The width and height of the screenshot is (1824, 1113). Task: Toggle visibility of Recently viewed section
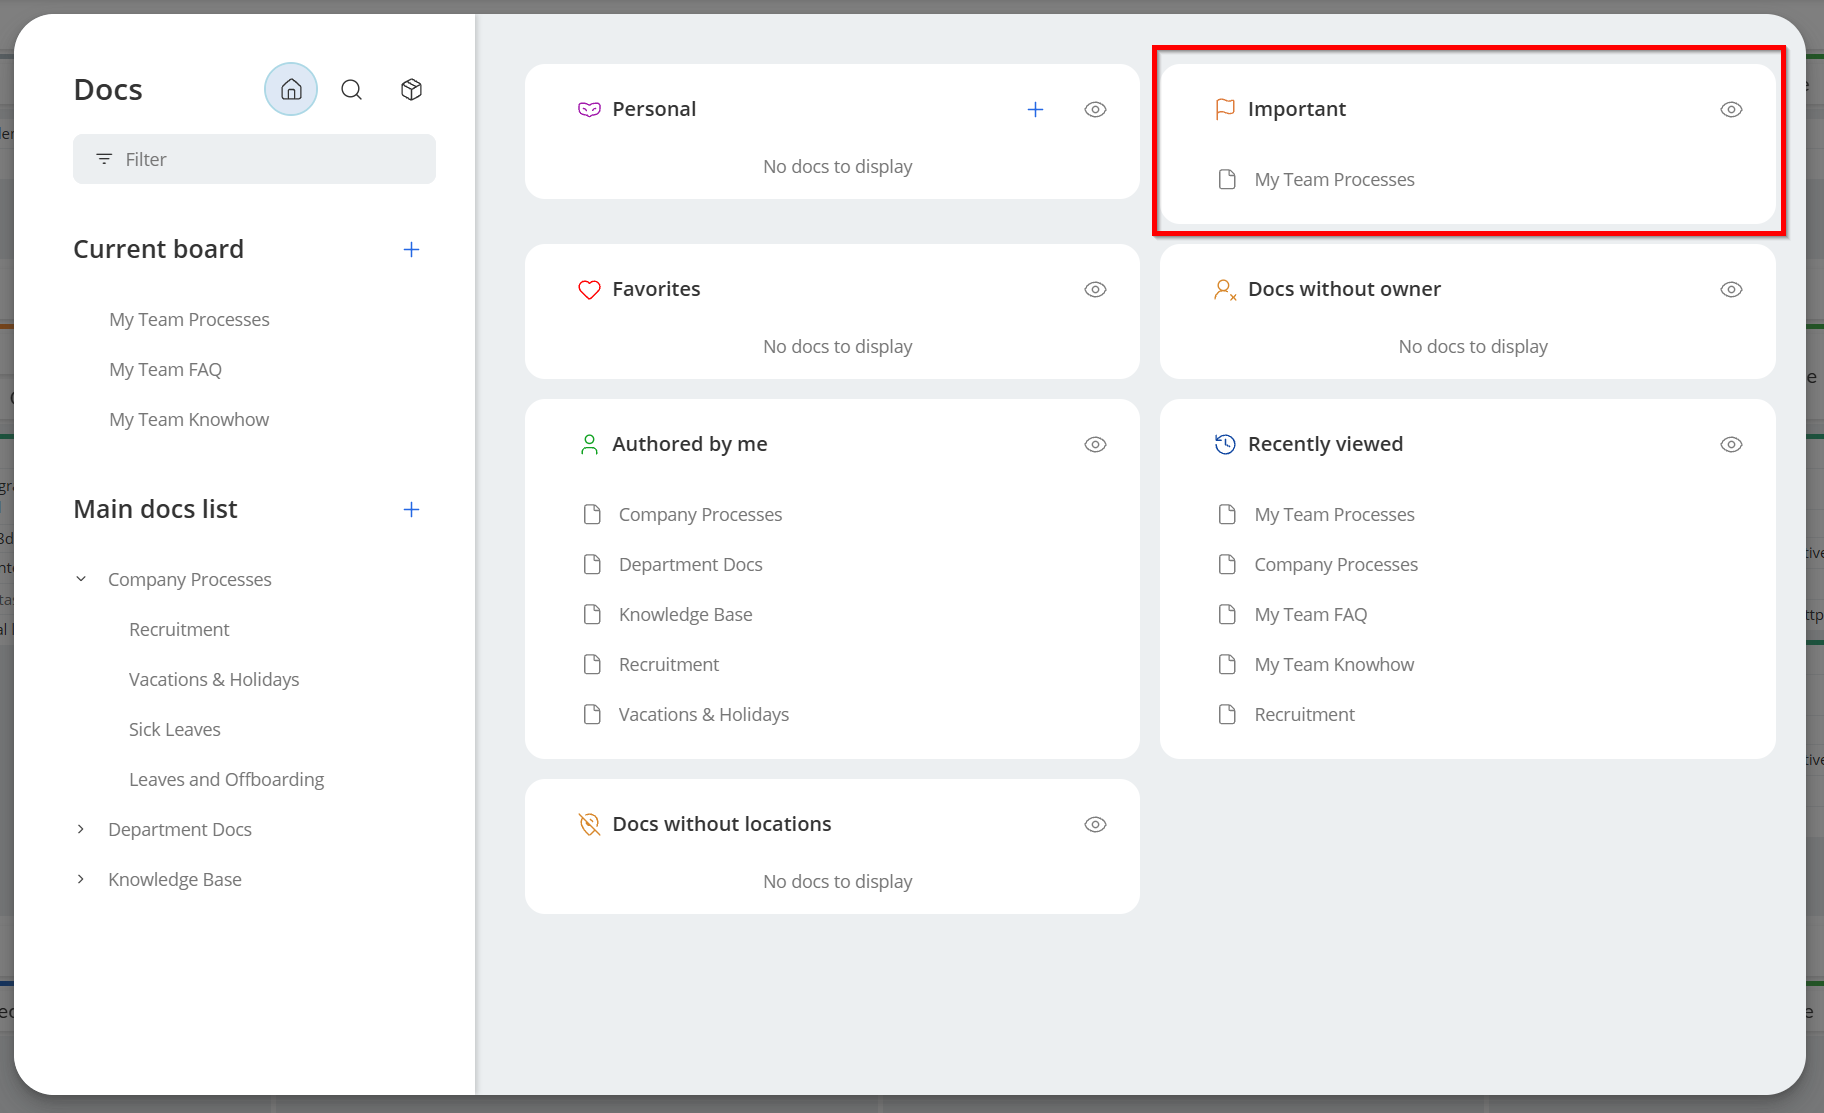(x=1731, y=445)
